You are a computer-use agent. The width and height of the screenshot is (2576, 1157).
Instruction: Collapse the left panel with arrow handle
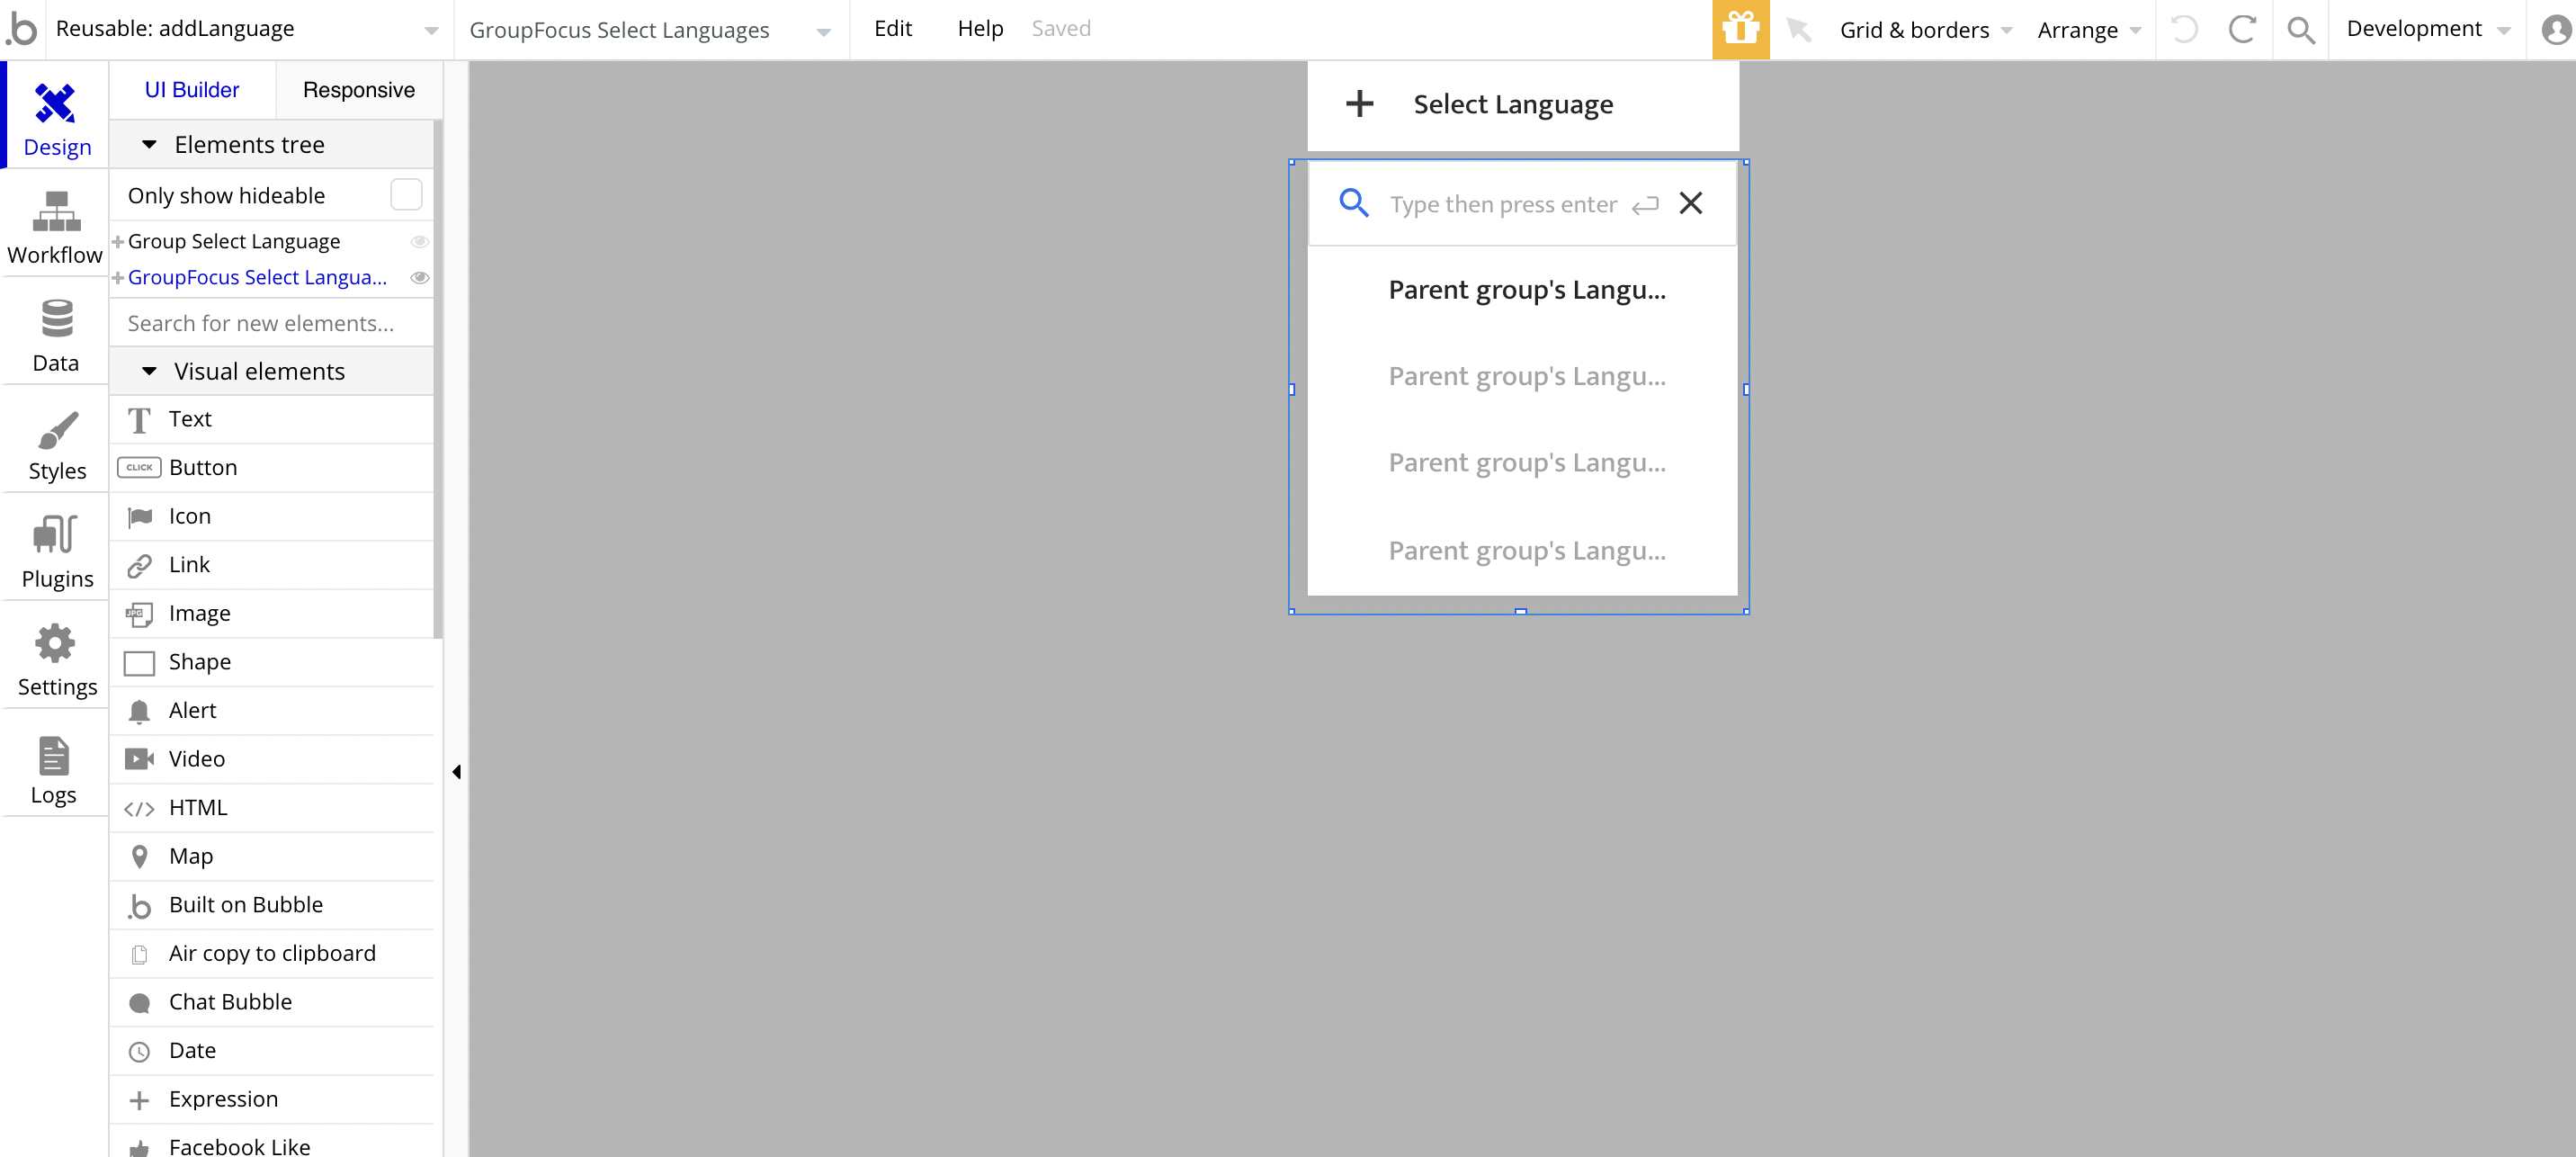pos(456,771)
